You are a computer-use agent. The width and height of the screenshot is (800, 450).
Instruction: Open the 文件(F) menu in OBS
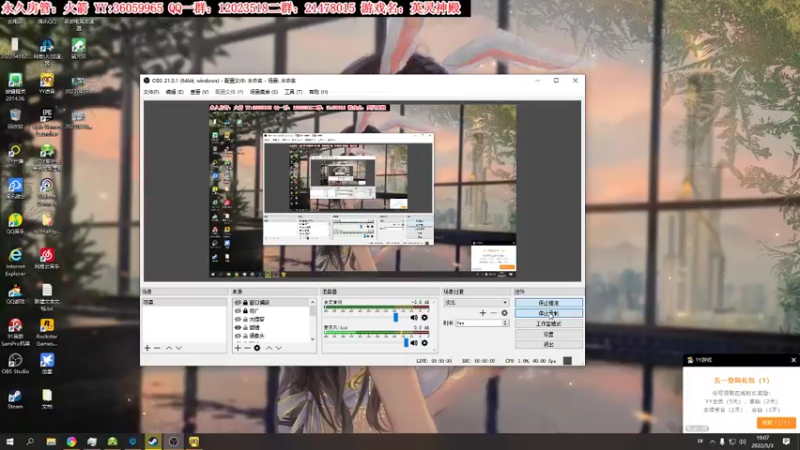(151, 92)
